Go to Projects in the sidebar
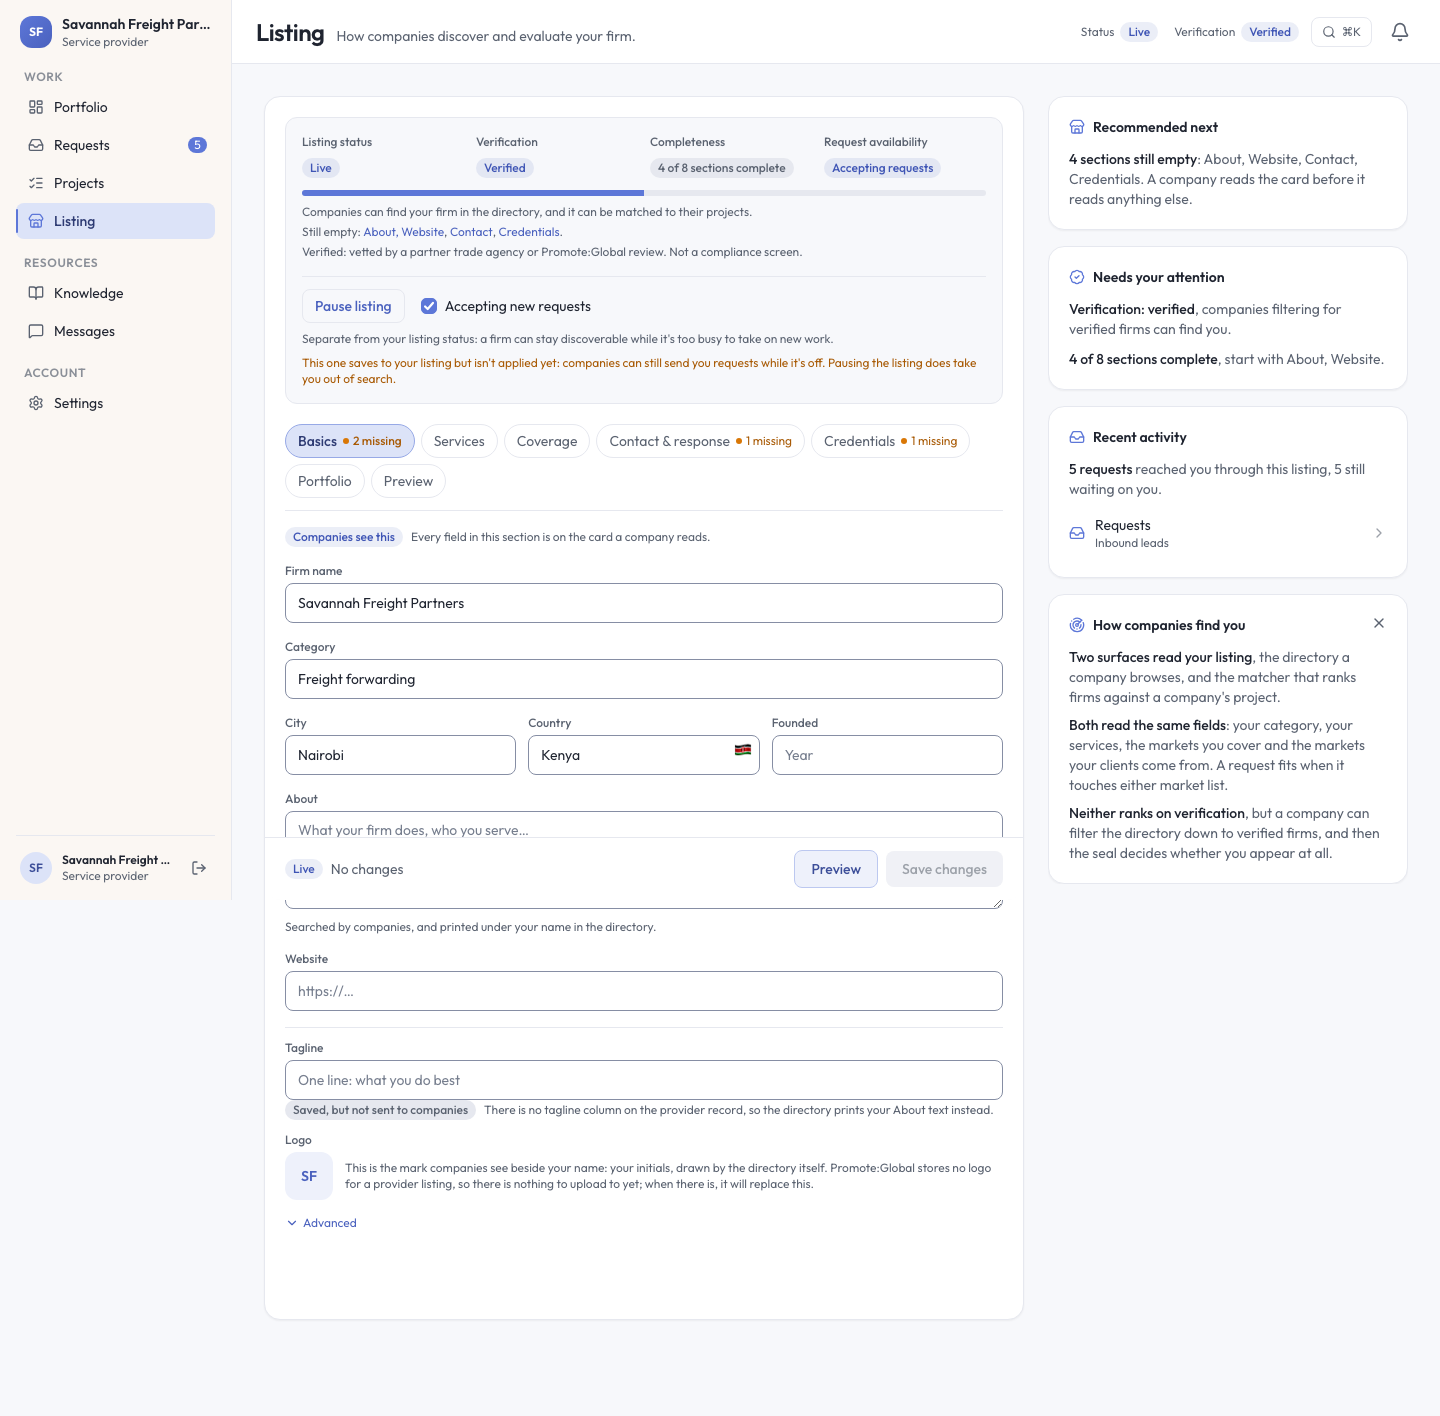 coord(115,183)
